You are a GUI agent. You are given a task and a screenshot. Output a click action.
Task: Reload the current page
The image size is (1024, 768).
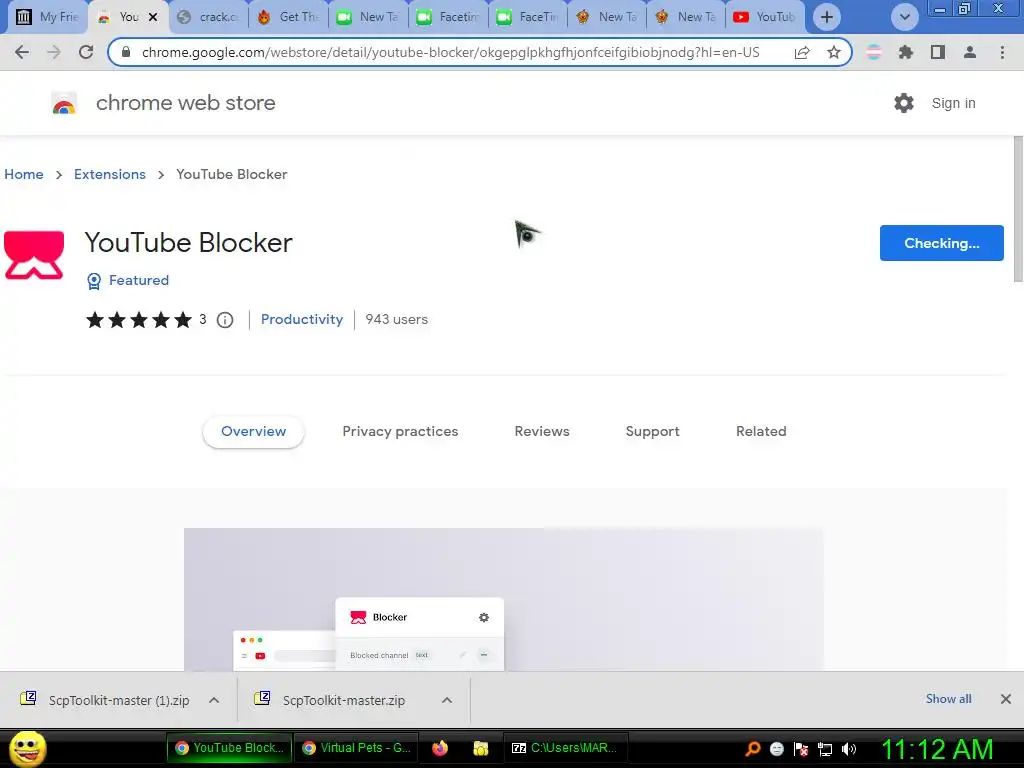click(x=86, y=52)
